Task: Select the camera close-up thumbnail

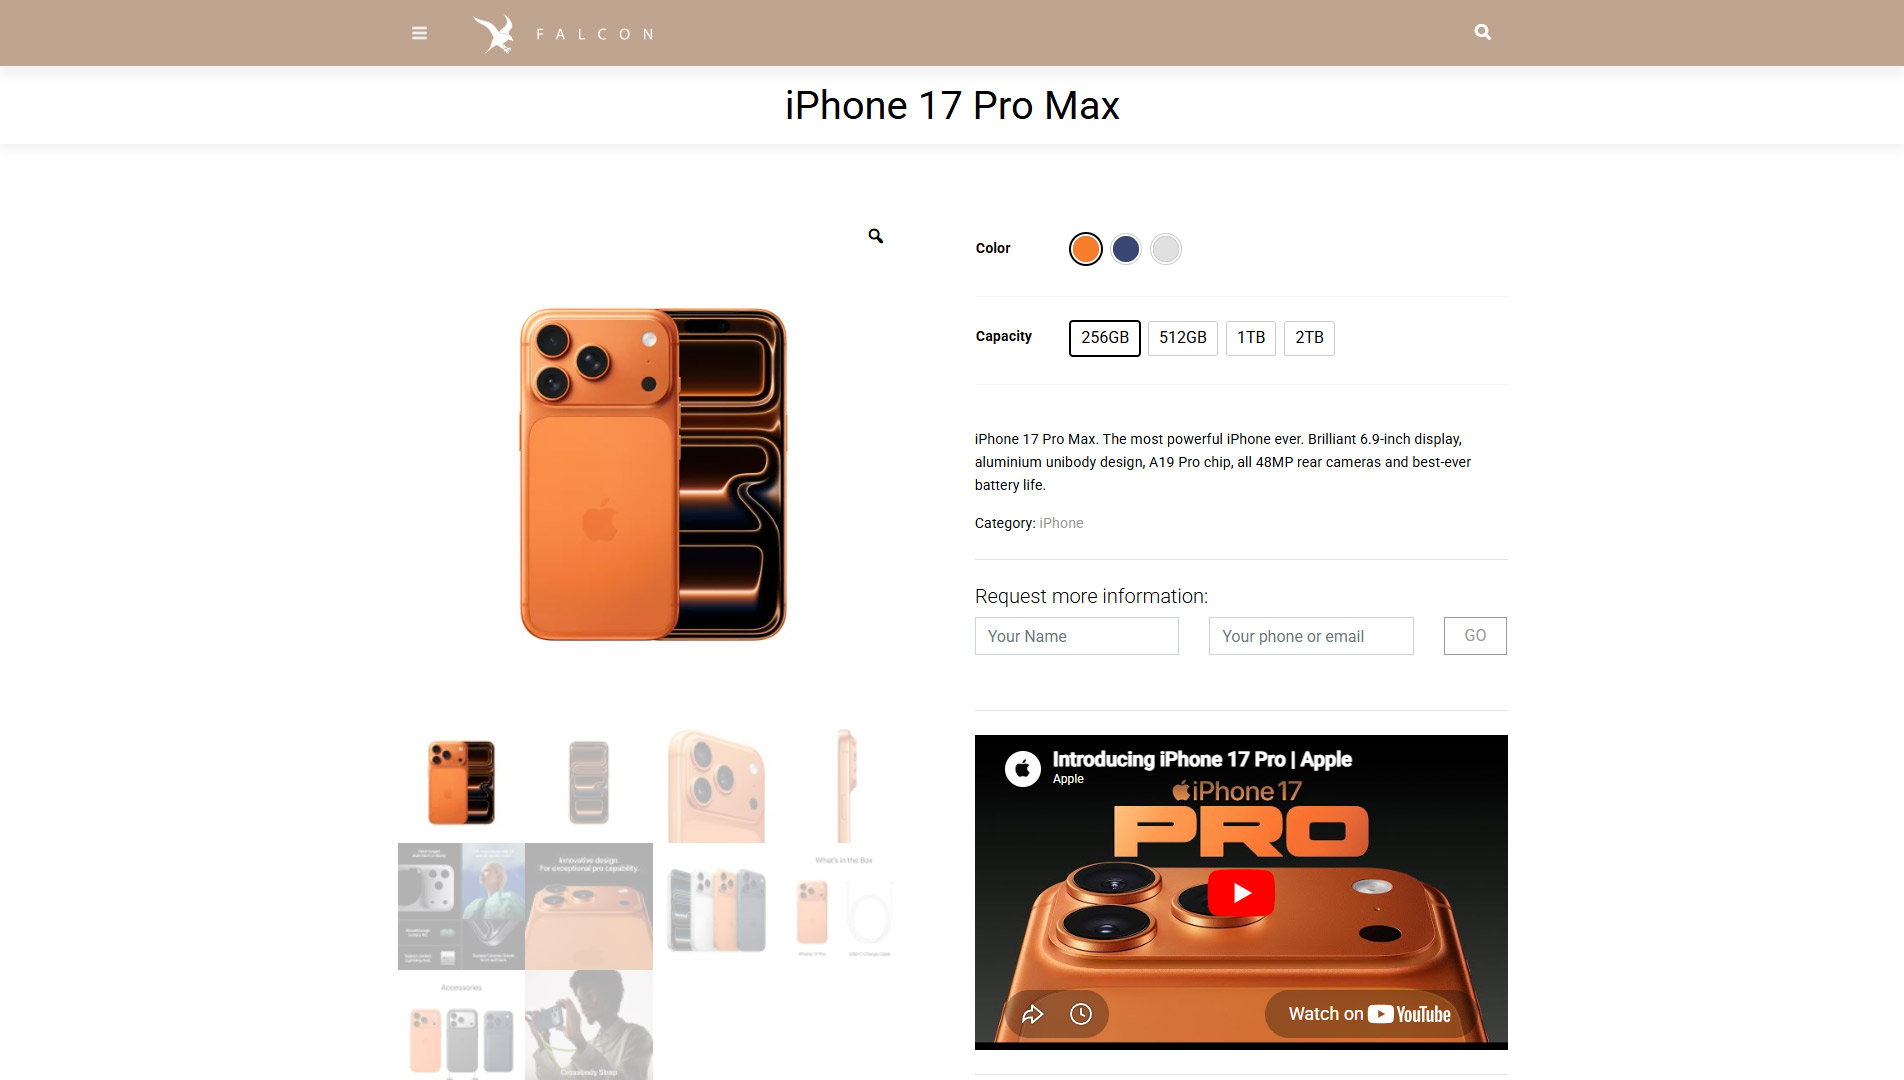Action: point(716,786)
